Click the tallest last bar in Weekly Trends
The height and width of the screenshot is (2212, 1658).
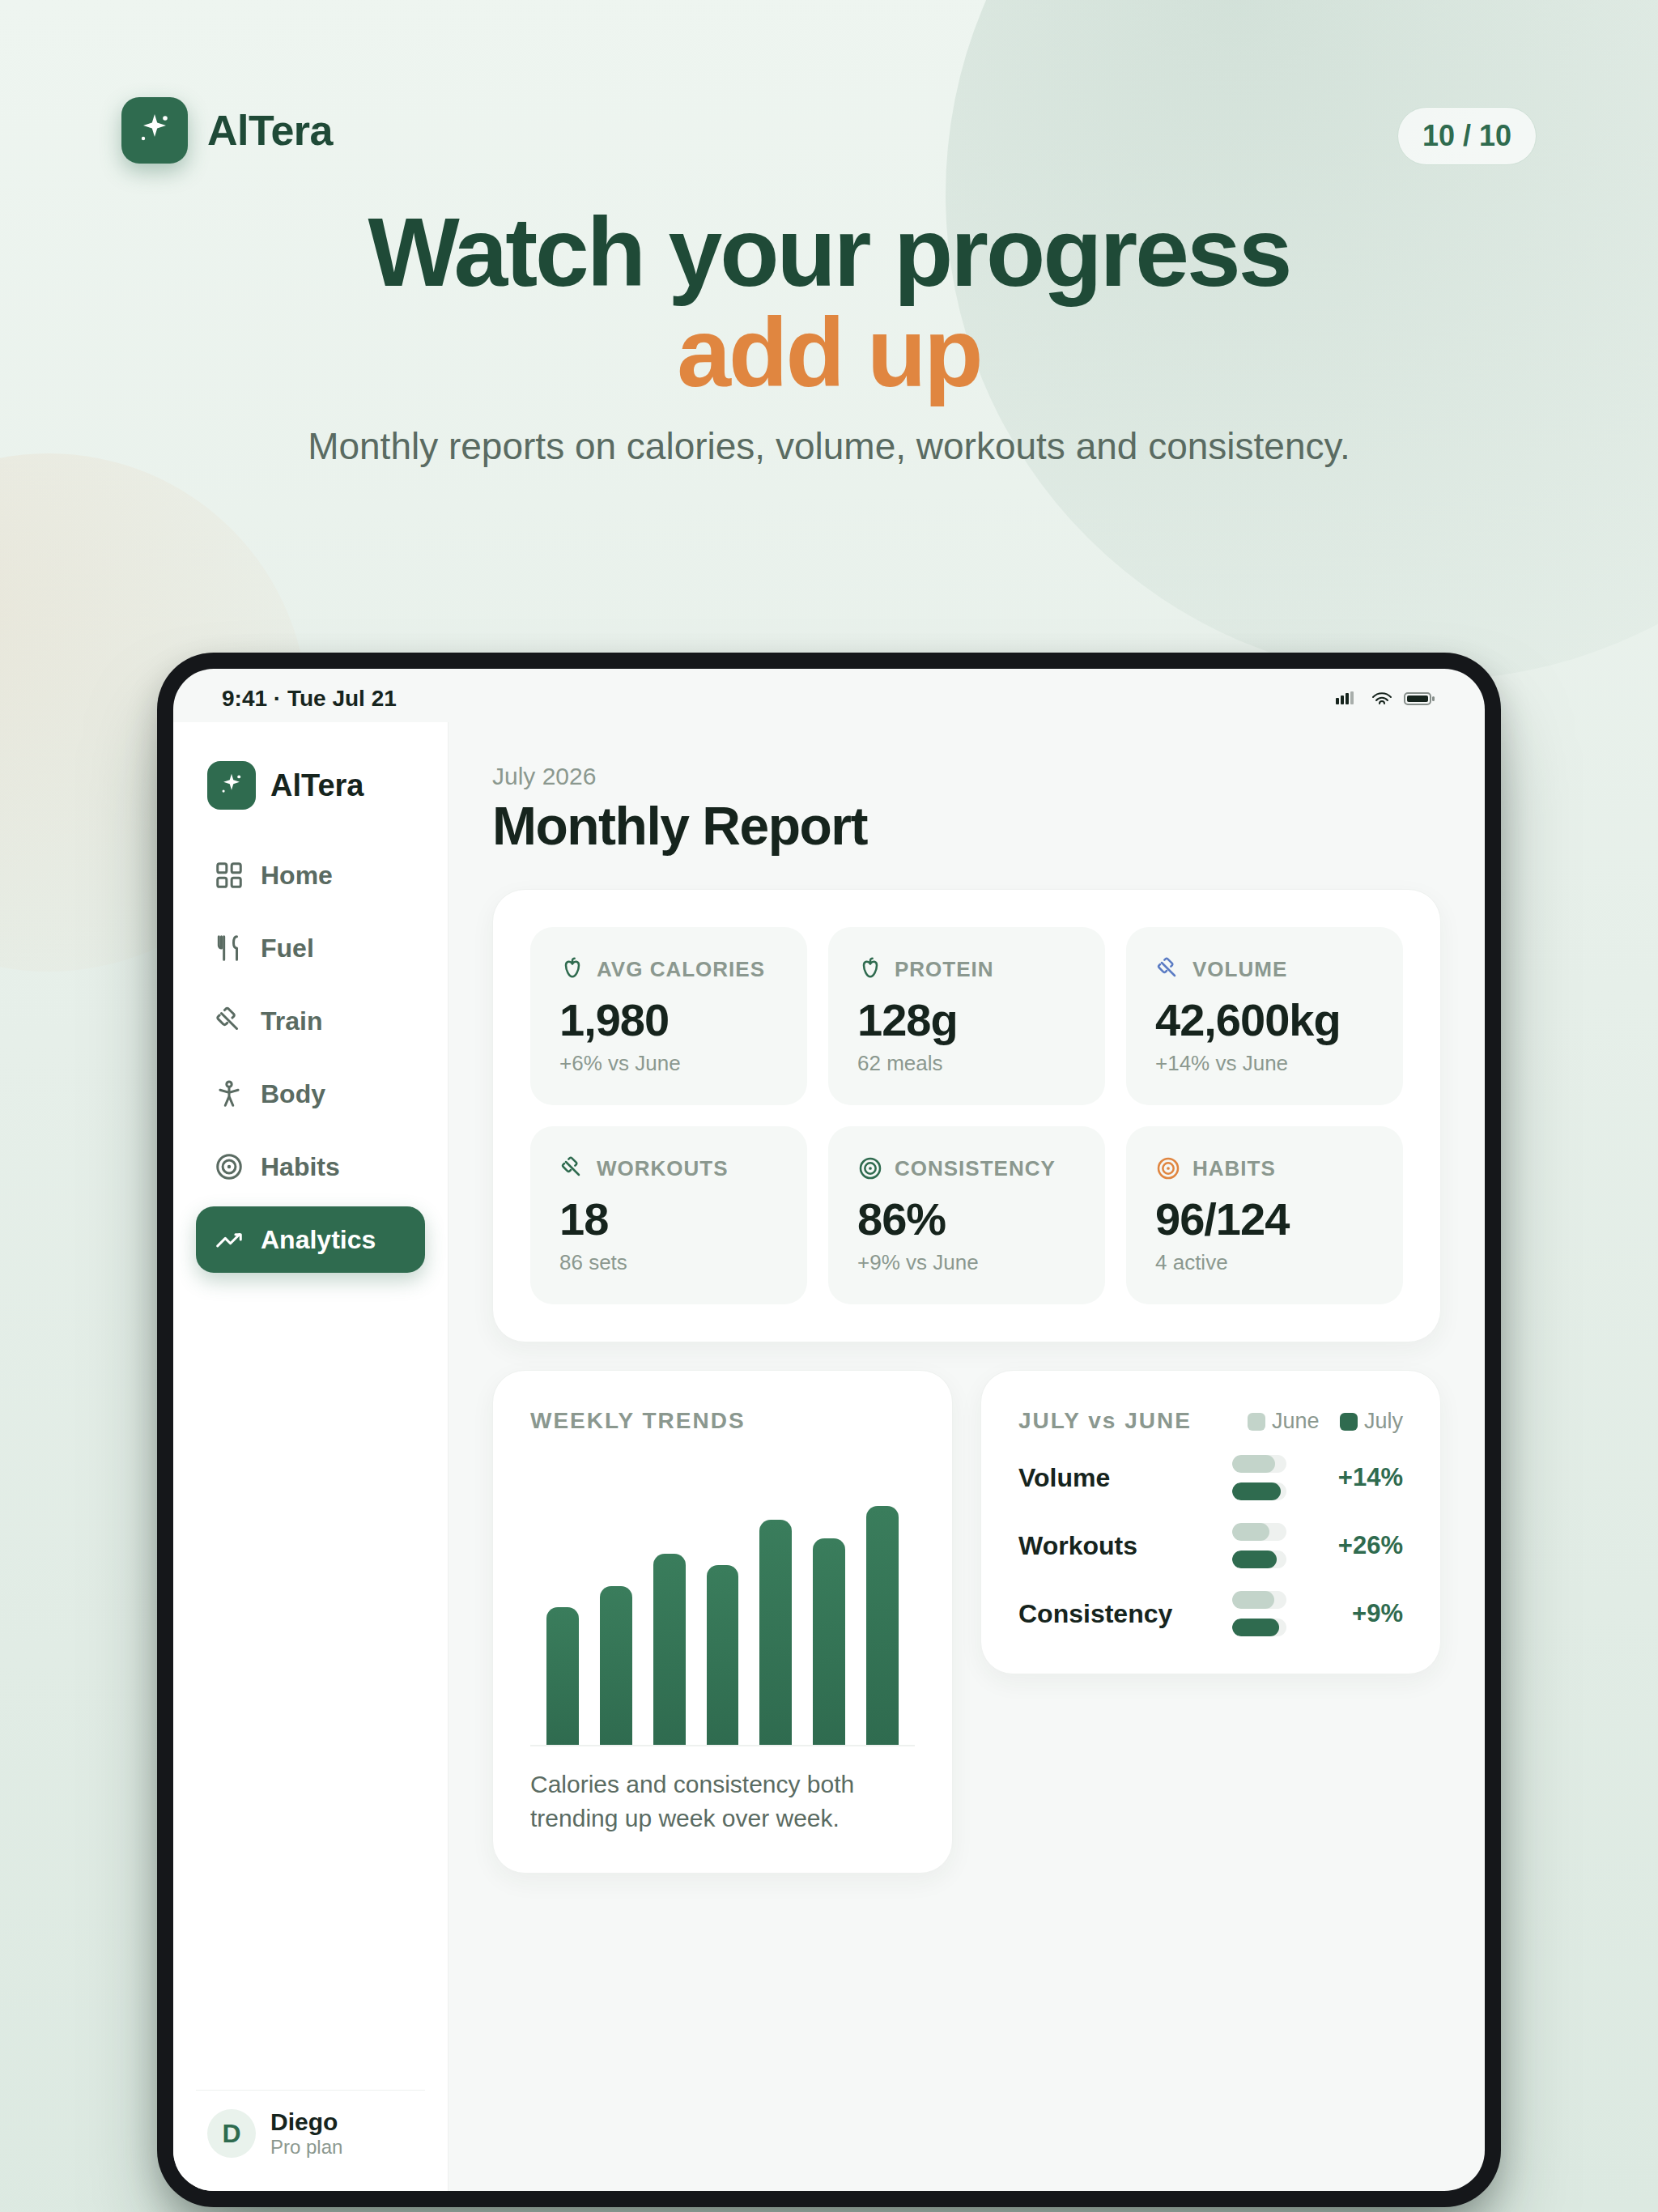click(882, 1625)
